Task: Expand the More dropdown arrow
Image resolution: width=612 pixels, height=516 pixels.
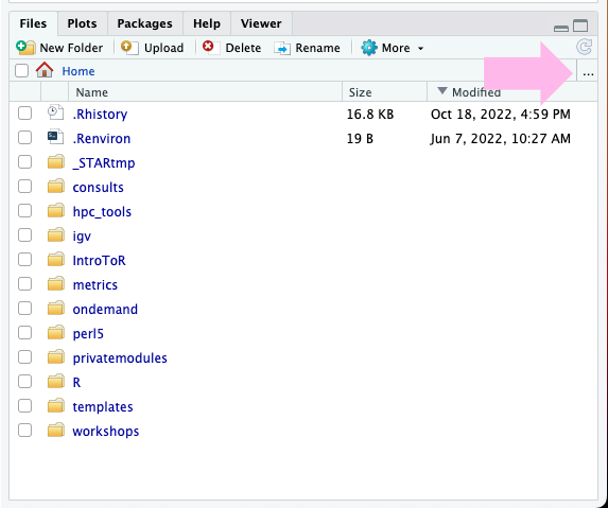Action: (x=420, y=48)
